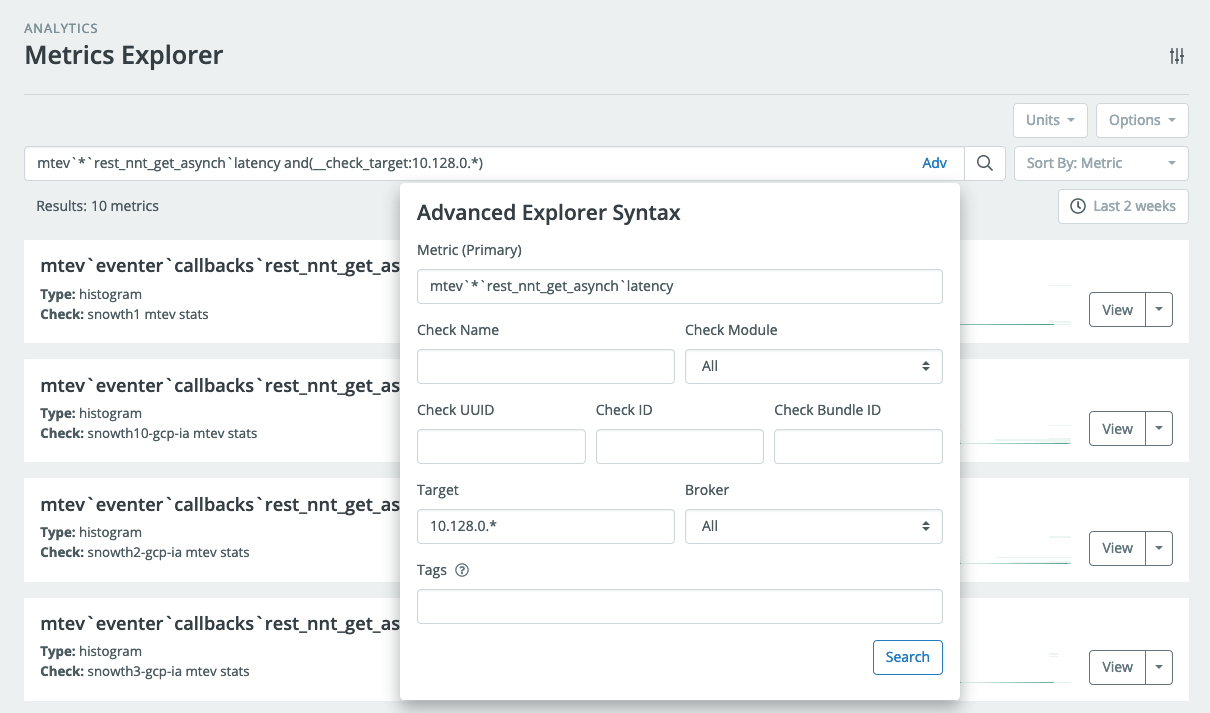
Task: Open the Last 2 weeks time range picker
Action: pyautogui.click(x=1123, y=206)
